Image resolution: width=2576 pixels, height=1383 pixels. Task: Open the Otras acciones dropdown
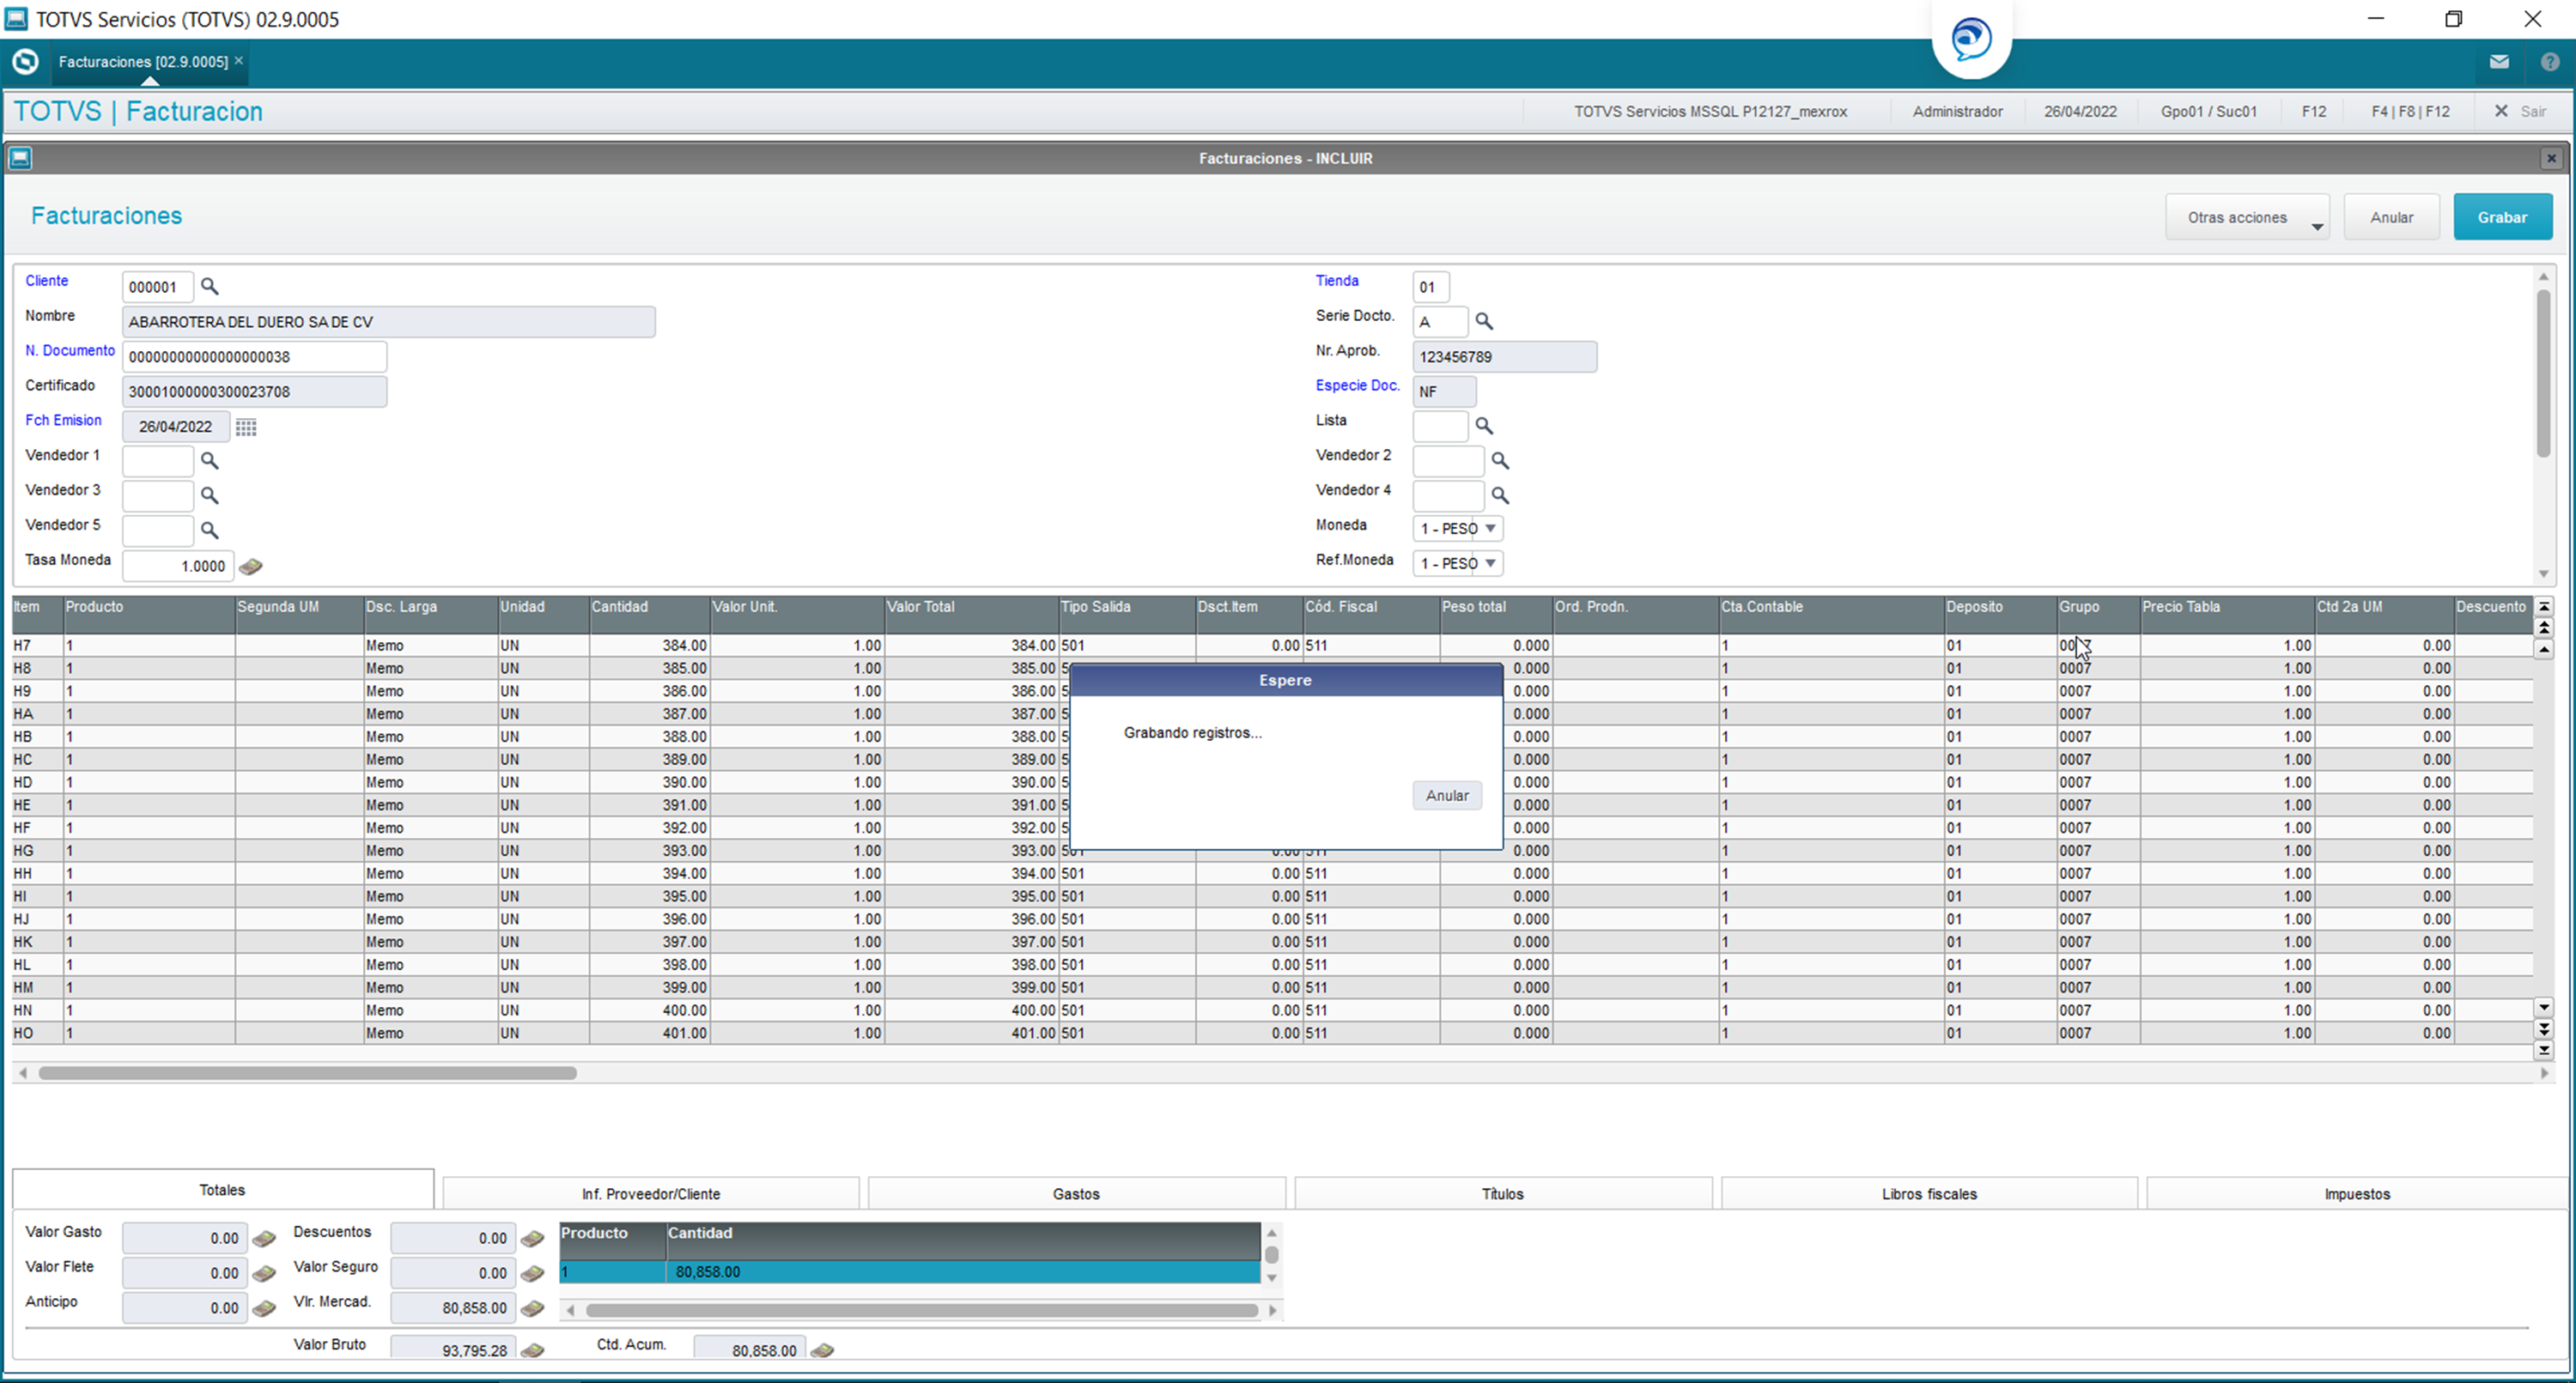(x=2247, y=217)
